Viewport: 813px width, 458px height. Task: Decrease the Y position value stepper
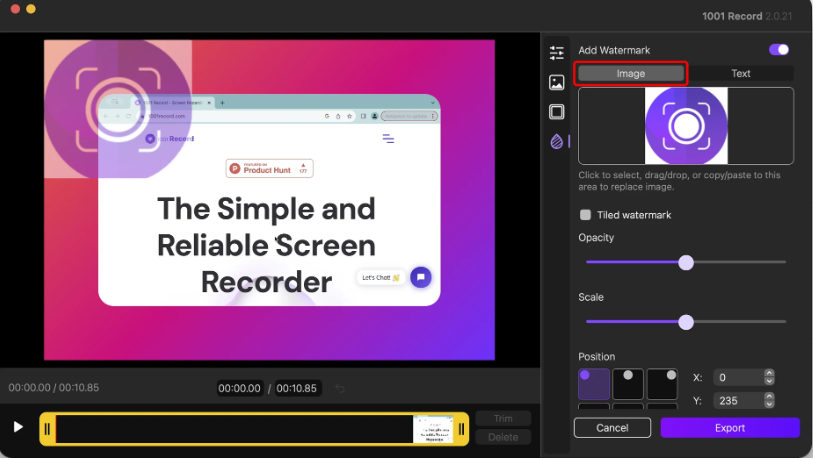point(769,404)
